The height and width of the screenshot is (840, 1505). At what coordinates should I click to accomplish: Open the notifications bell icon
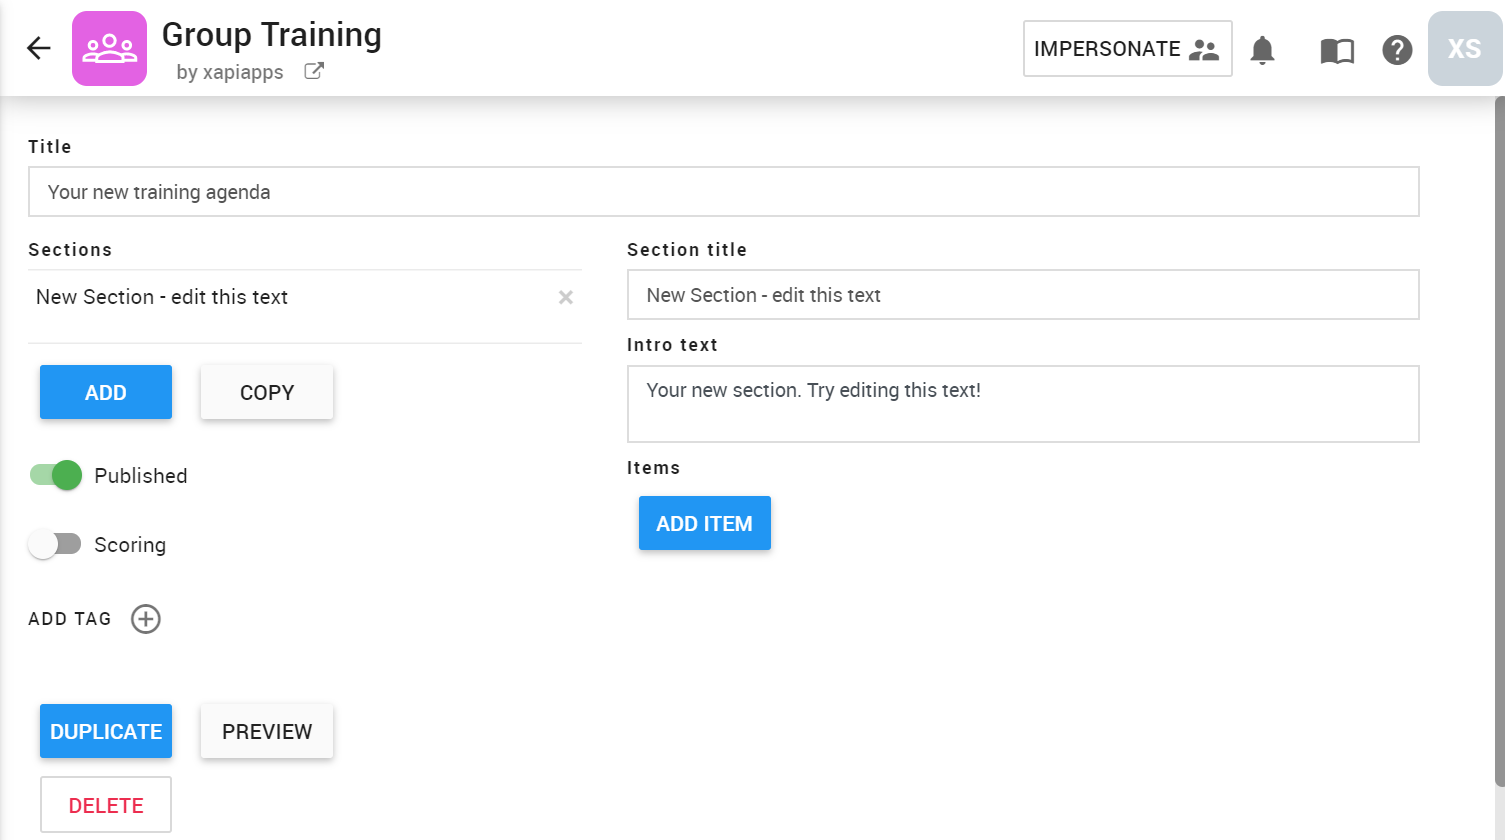pyautogui.click(x=1263, y=49)
